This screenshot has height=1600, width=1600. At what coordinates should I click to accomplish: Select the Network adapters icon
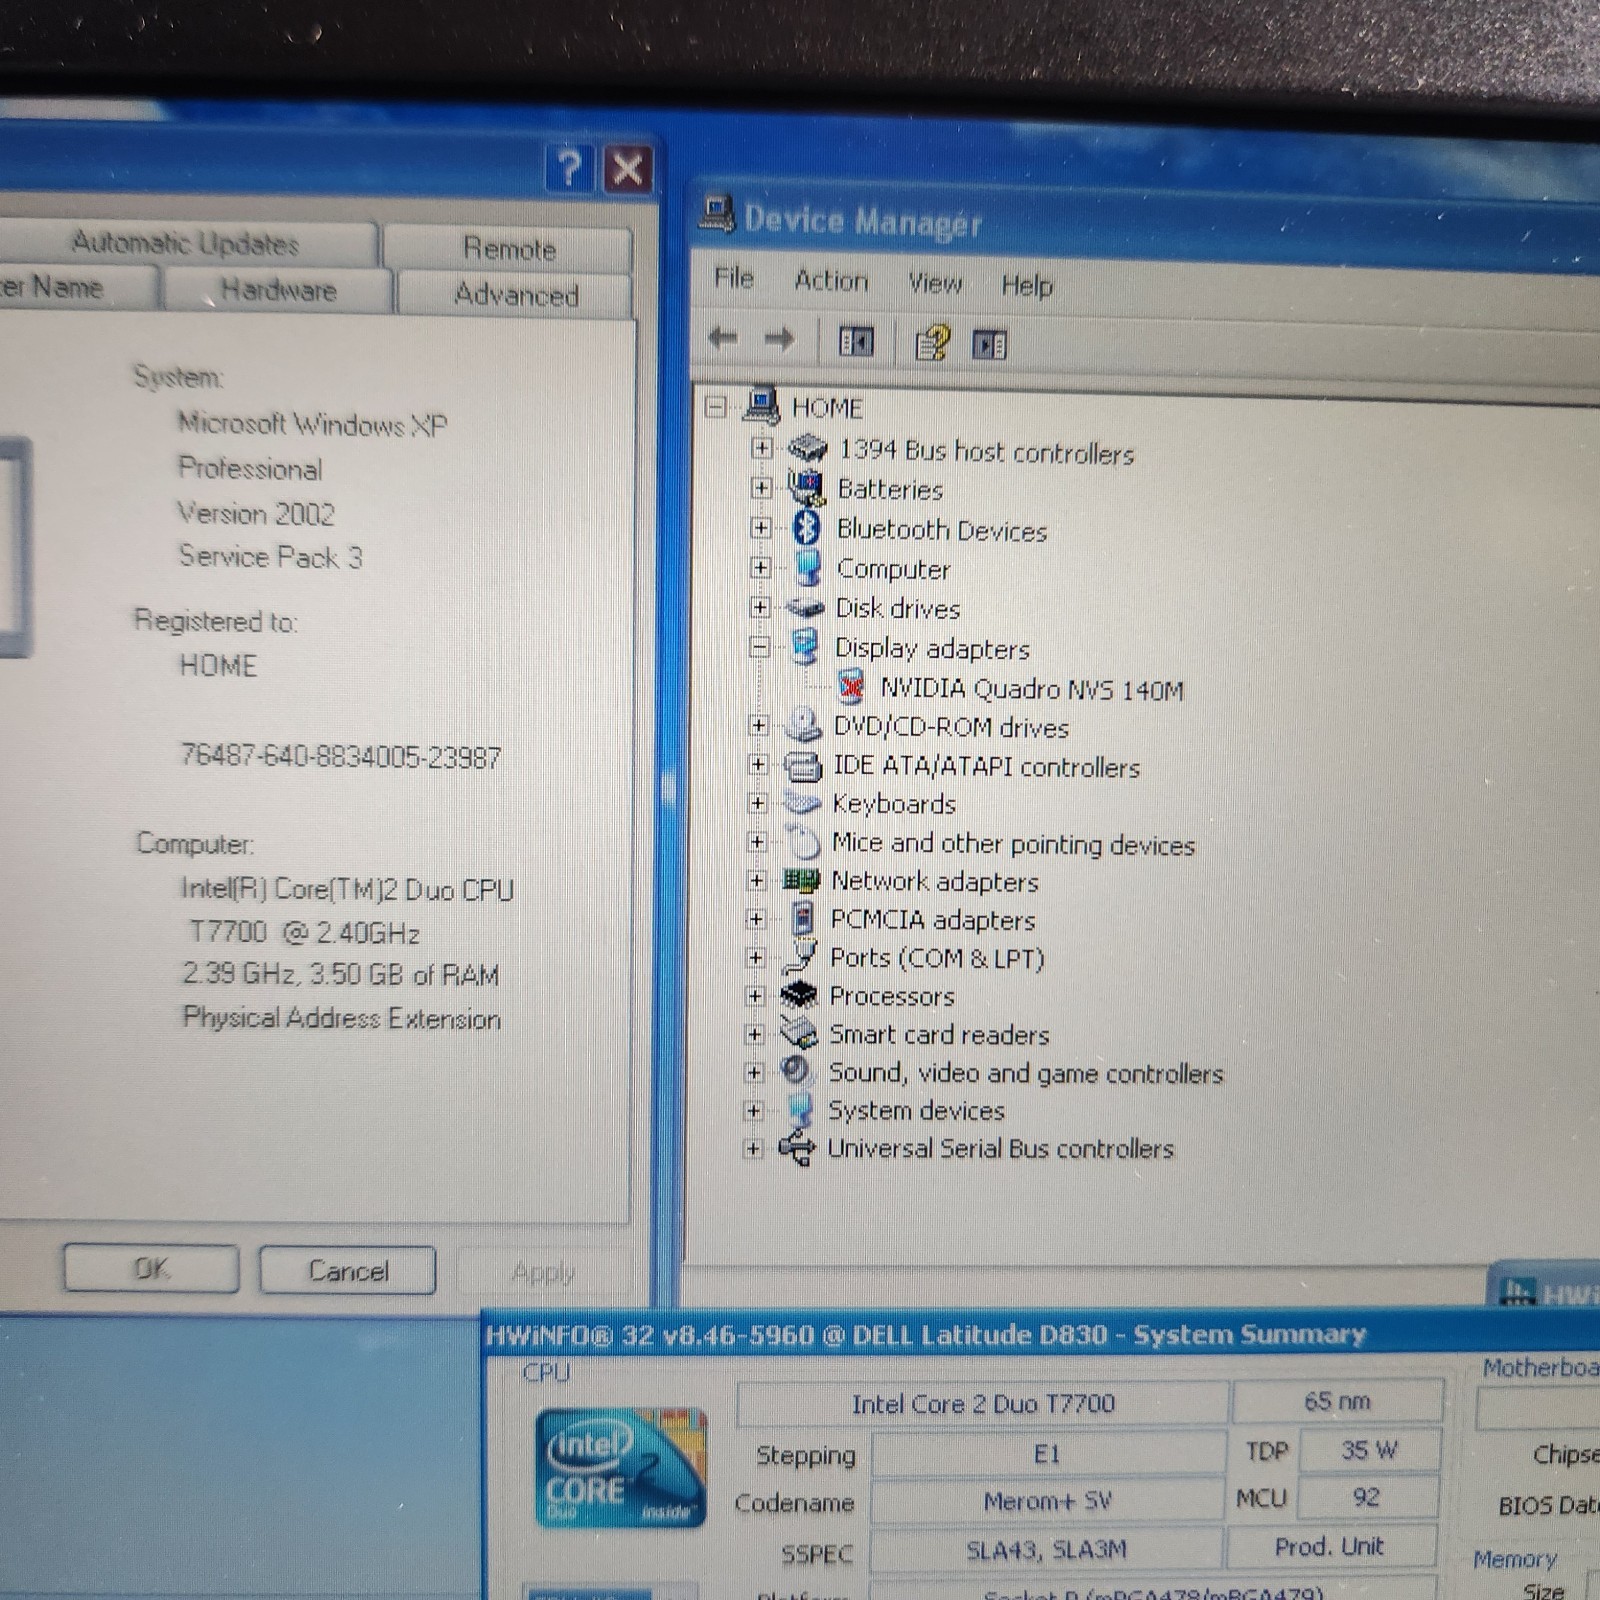pos(801,880)
